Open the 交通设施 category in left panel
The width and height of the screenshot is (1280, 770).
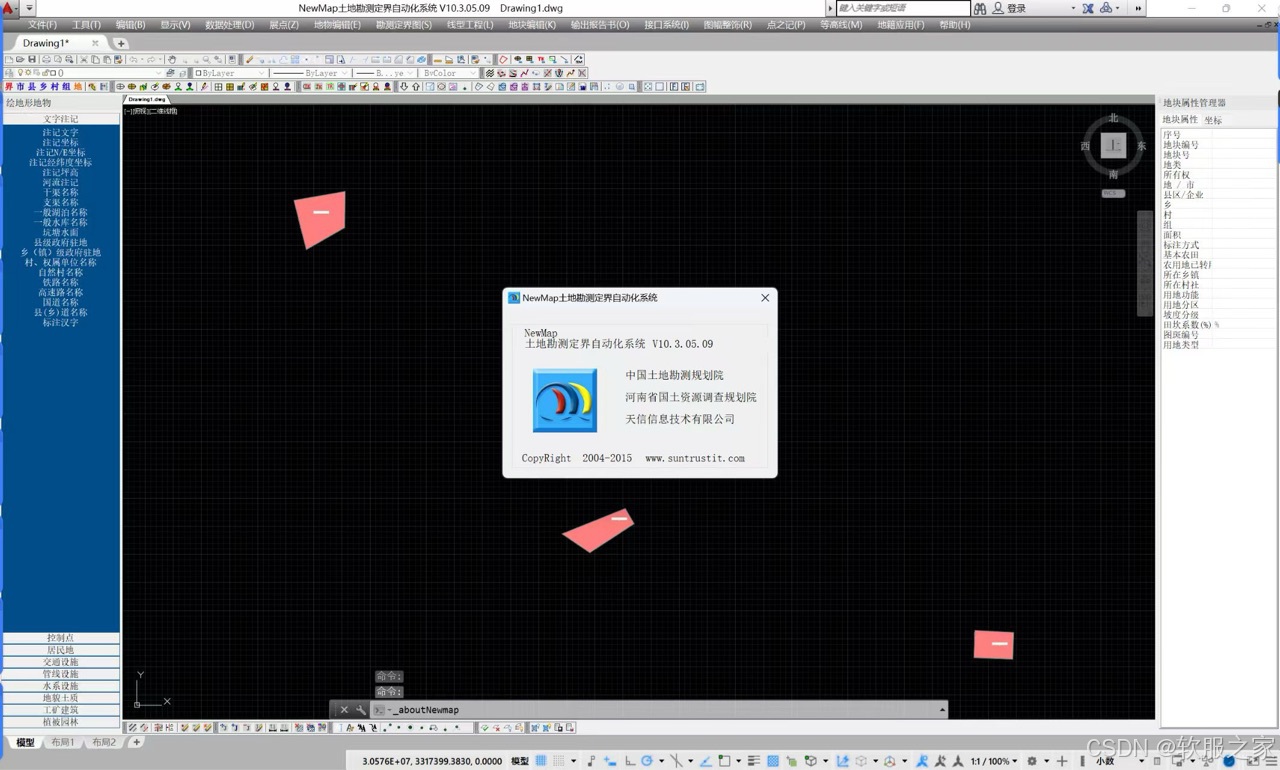tap(60, 662)
